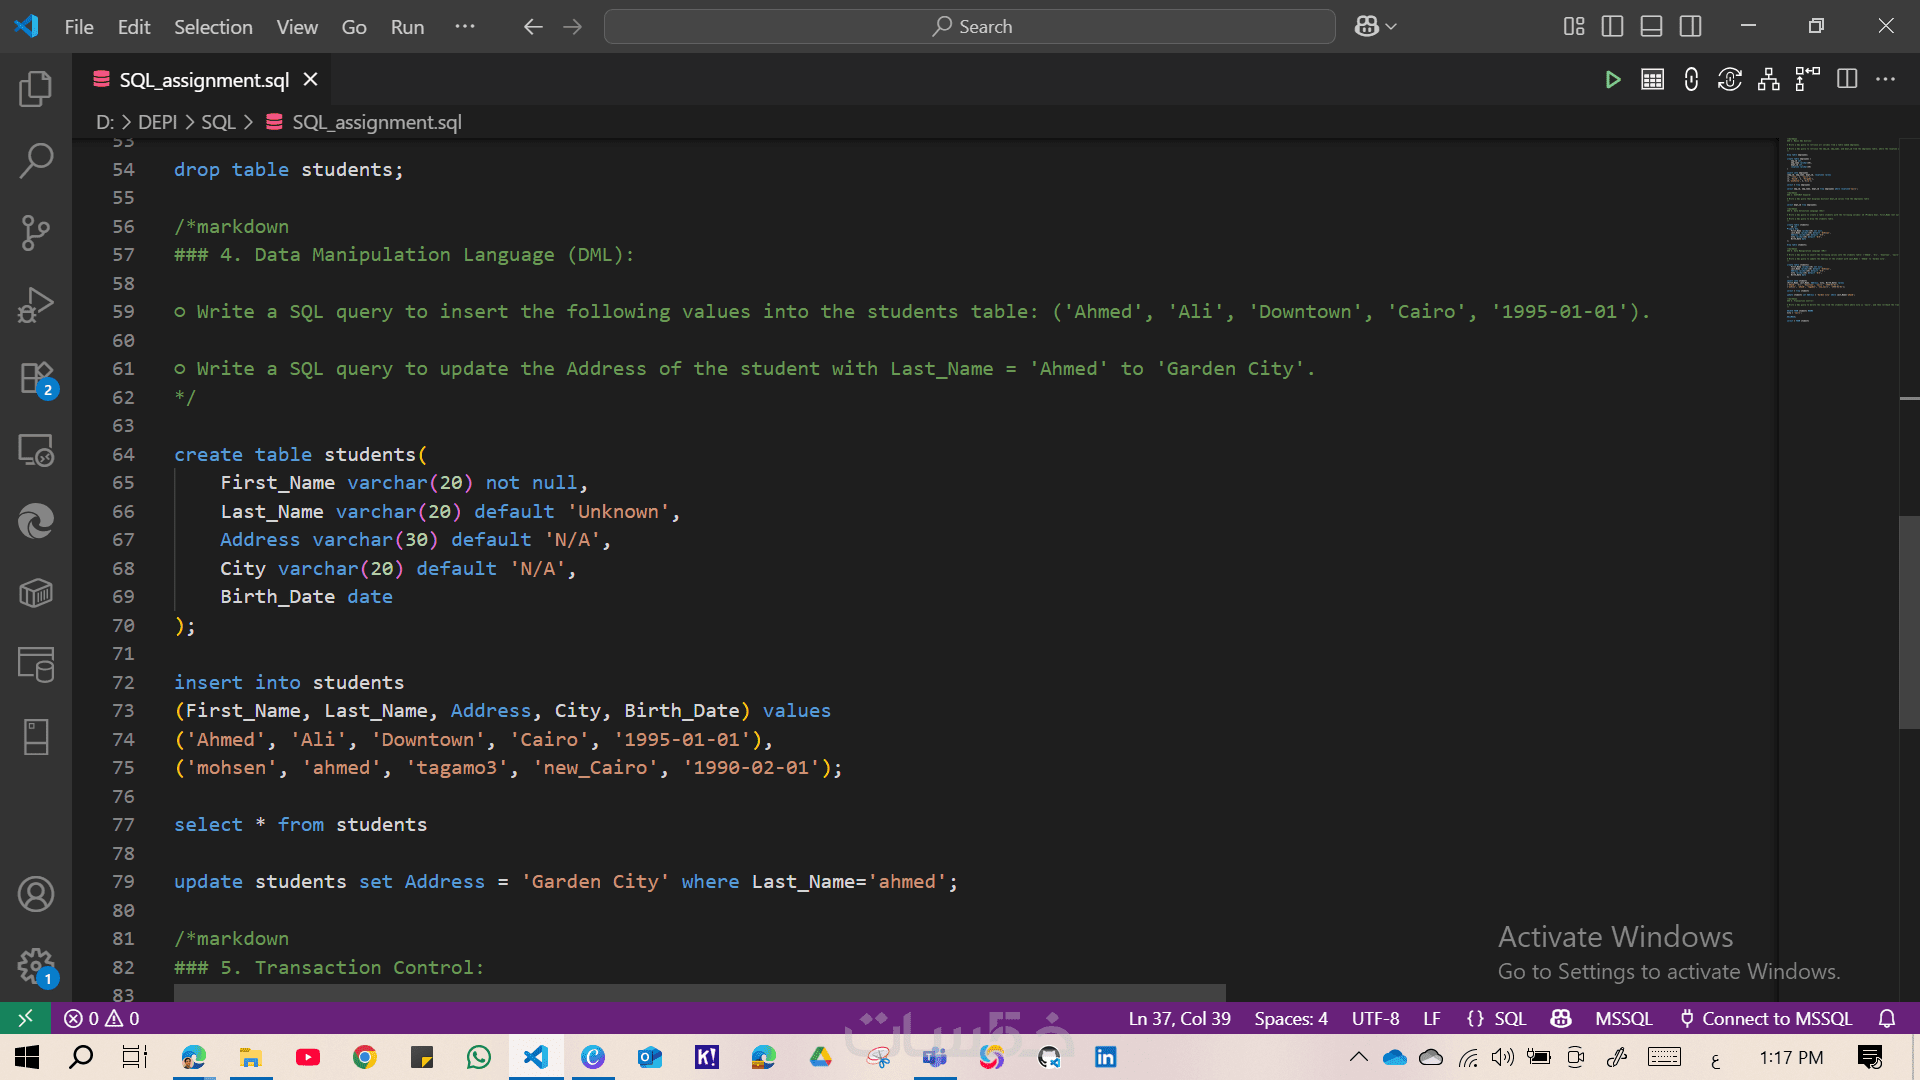Open the Run and Debug view

[x=36, y=306]
